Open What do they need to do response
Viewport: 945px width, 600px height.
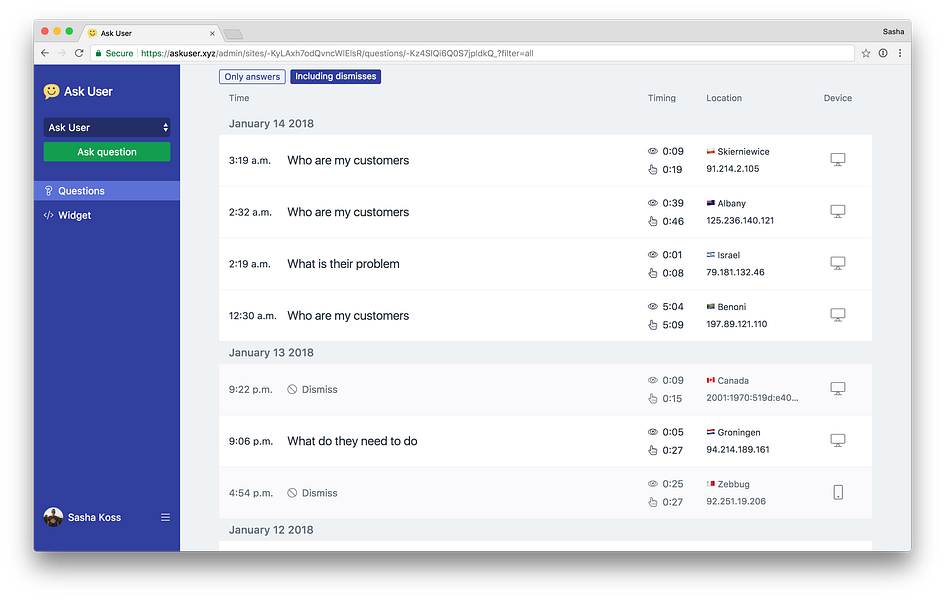[545, 441]
